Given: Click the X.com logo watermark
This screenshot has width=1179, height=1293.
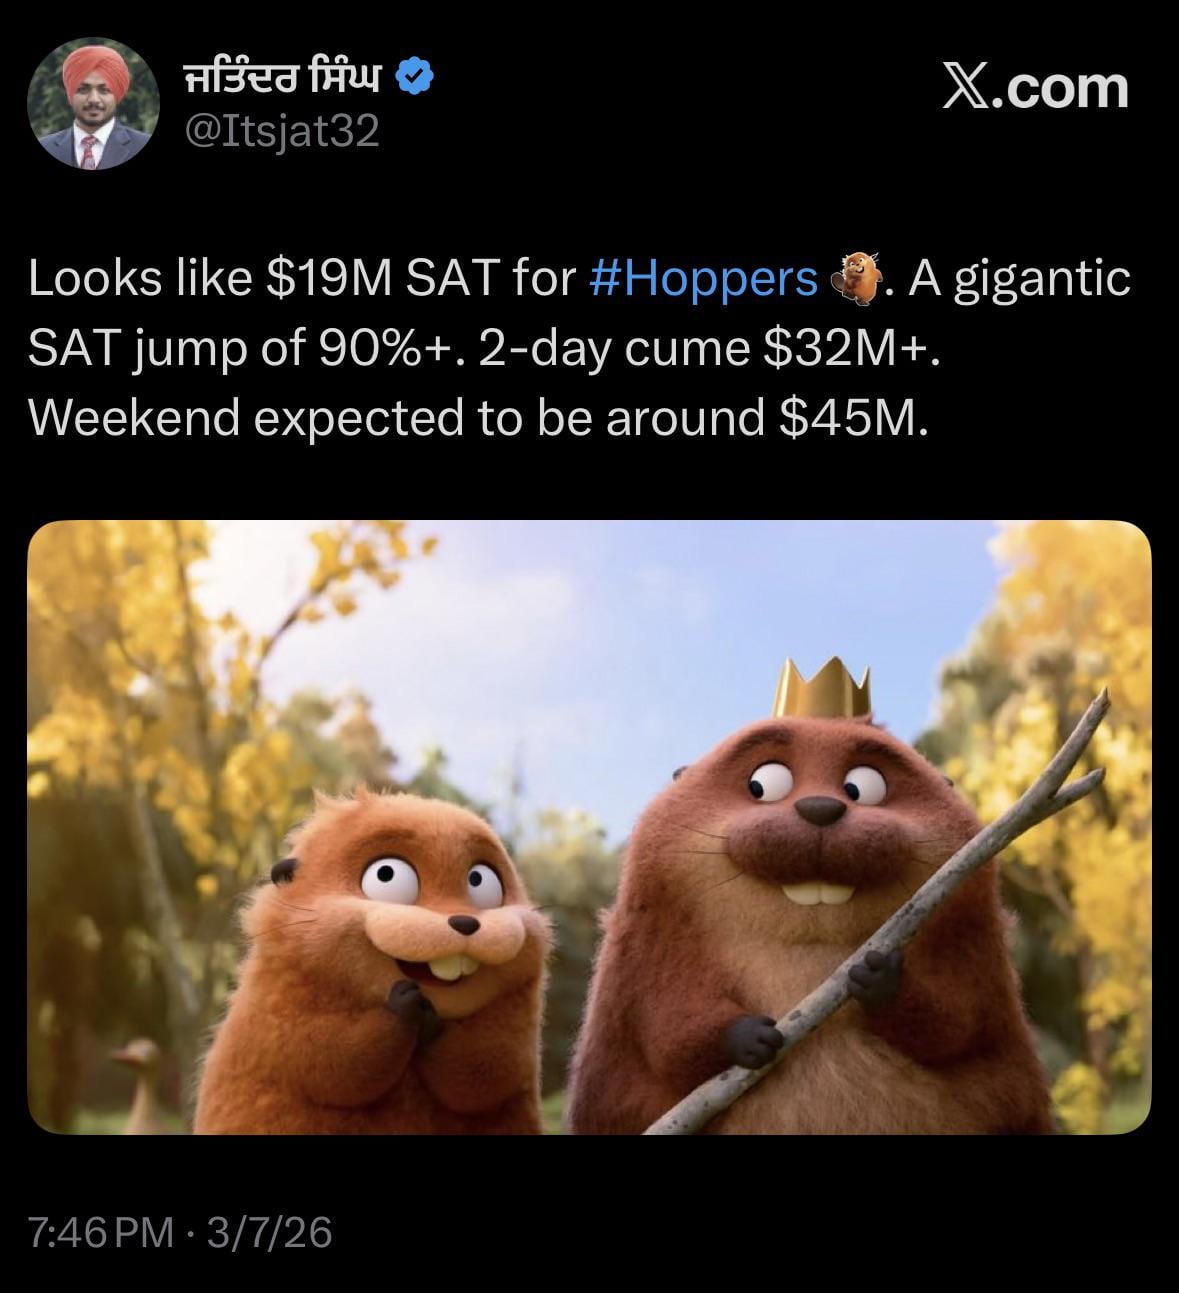Looking at the screenshot, I should click(x=1036, y=88).
